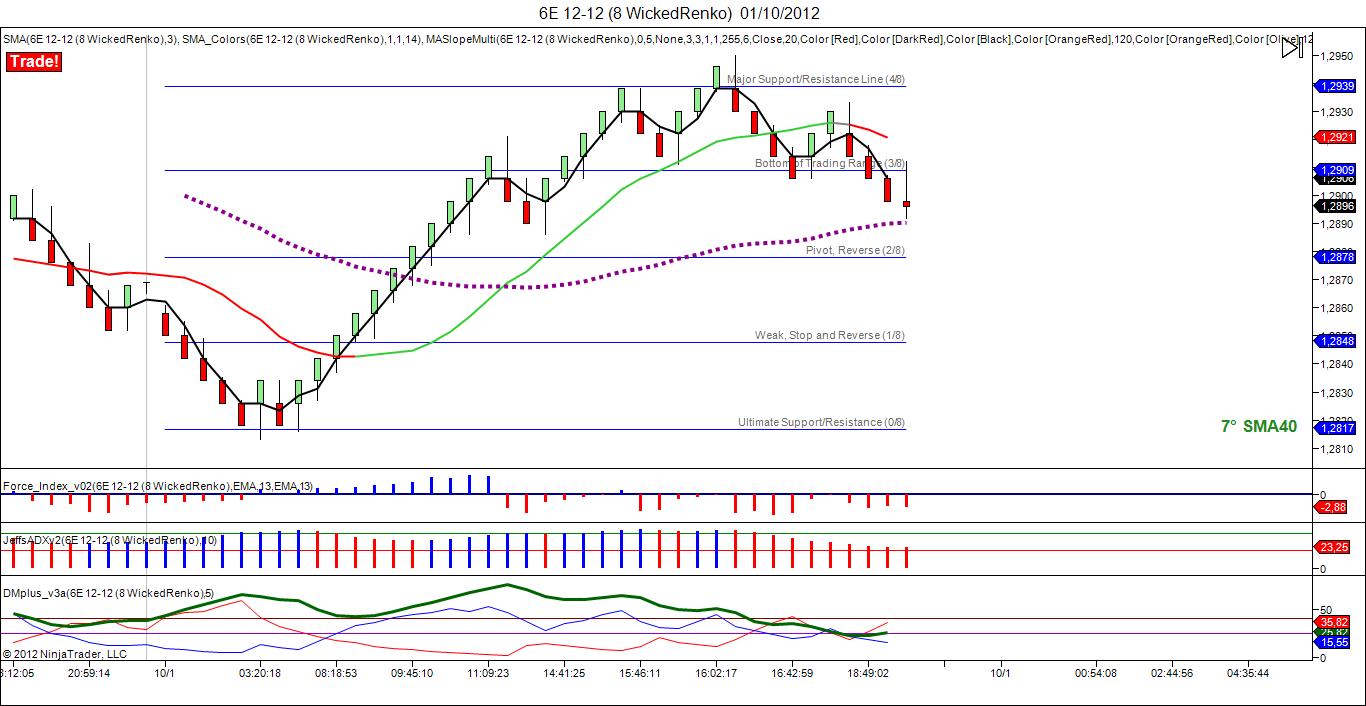Click the Weak, Stop and Reverse (1/8) label
1366x706 pixels.
point(830,335)
